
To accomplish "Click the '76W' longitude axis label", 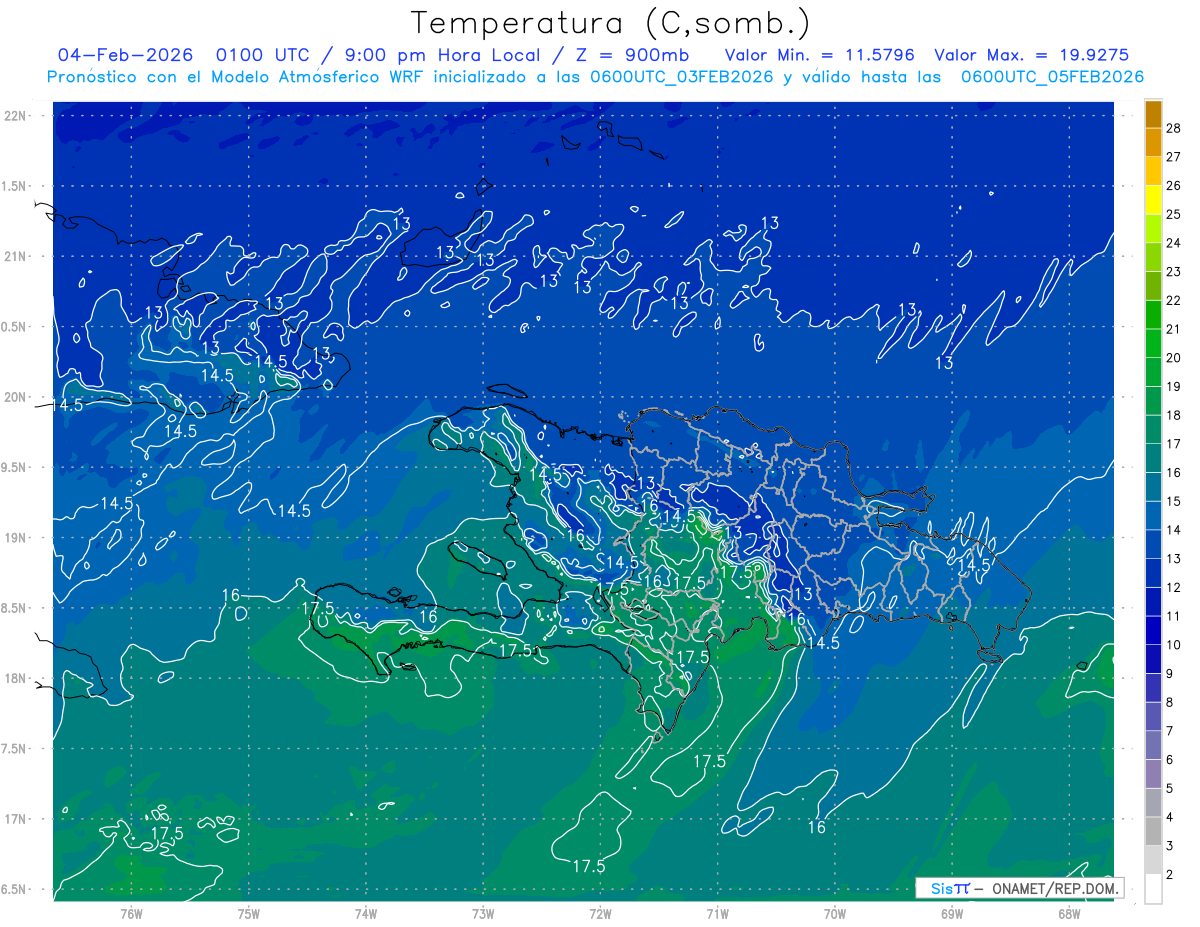I will [131, 914].
